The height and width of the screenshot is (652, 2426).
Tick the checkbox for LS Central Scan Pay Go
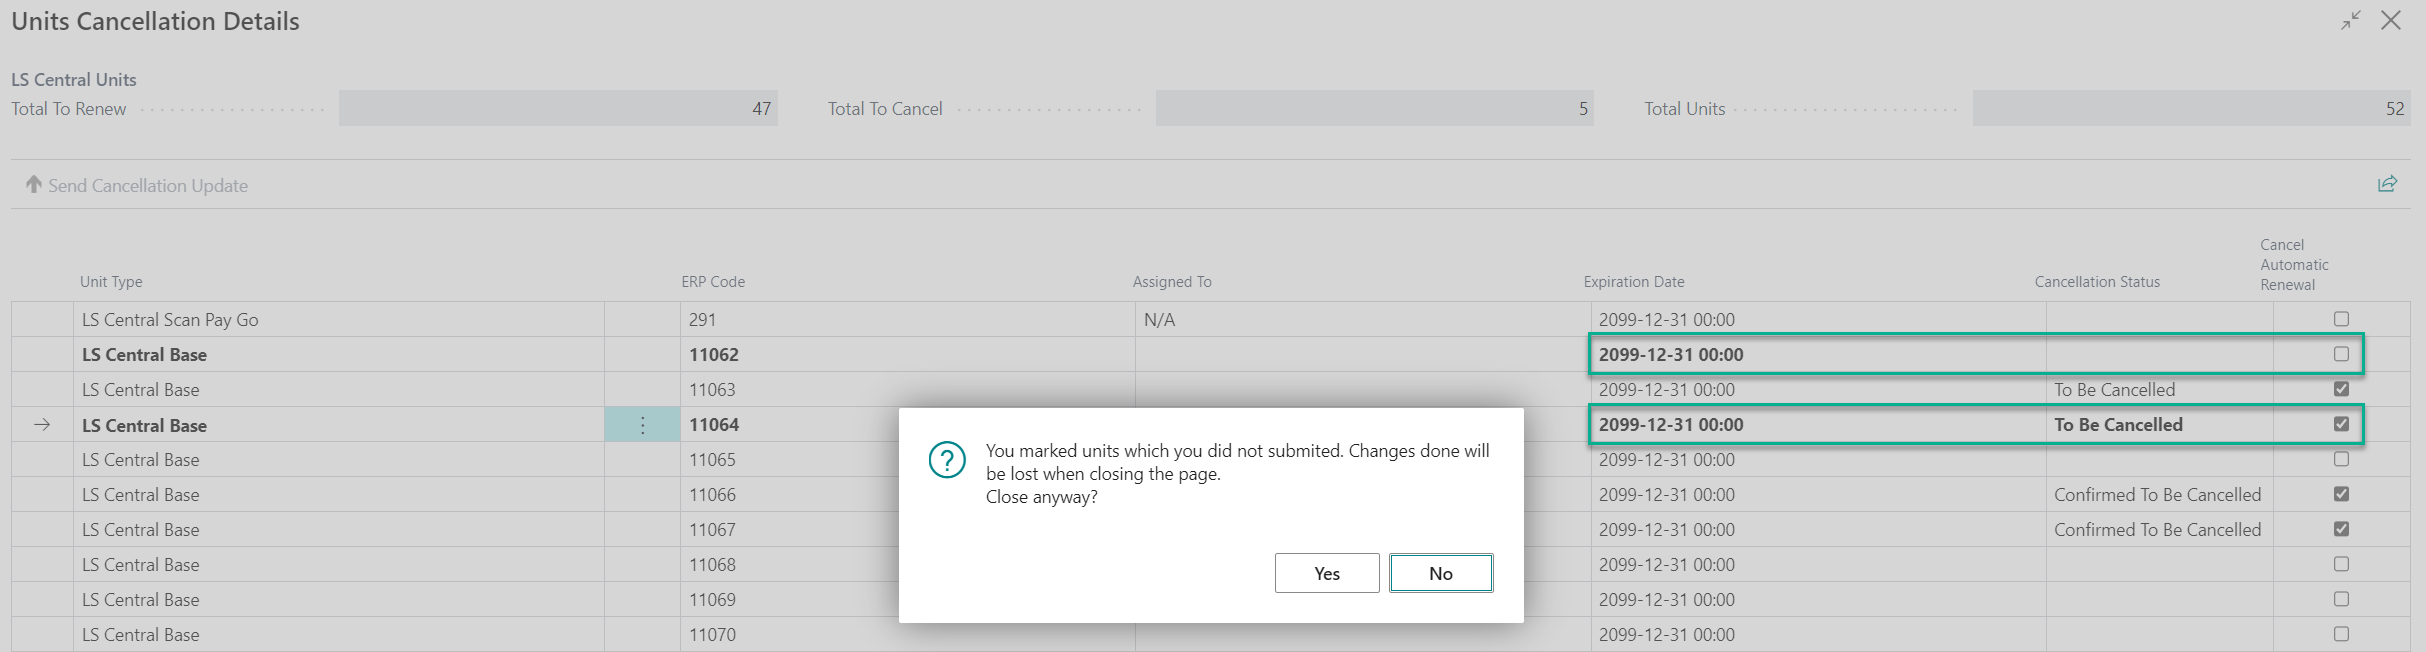tap(2341, 319)
